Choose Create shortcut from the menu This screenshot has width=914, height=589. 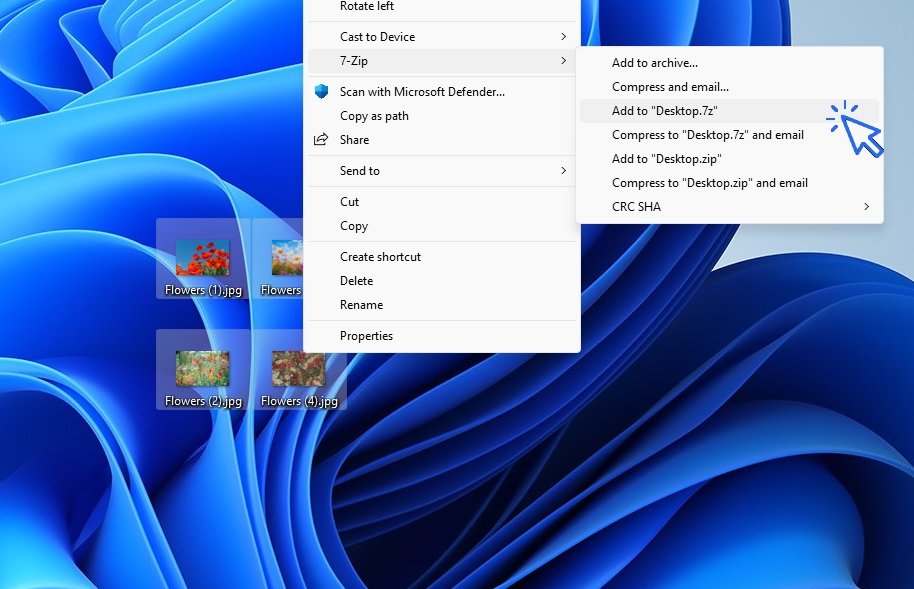380,257
